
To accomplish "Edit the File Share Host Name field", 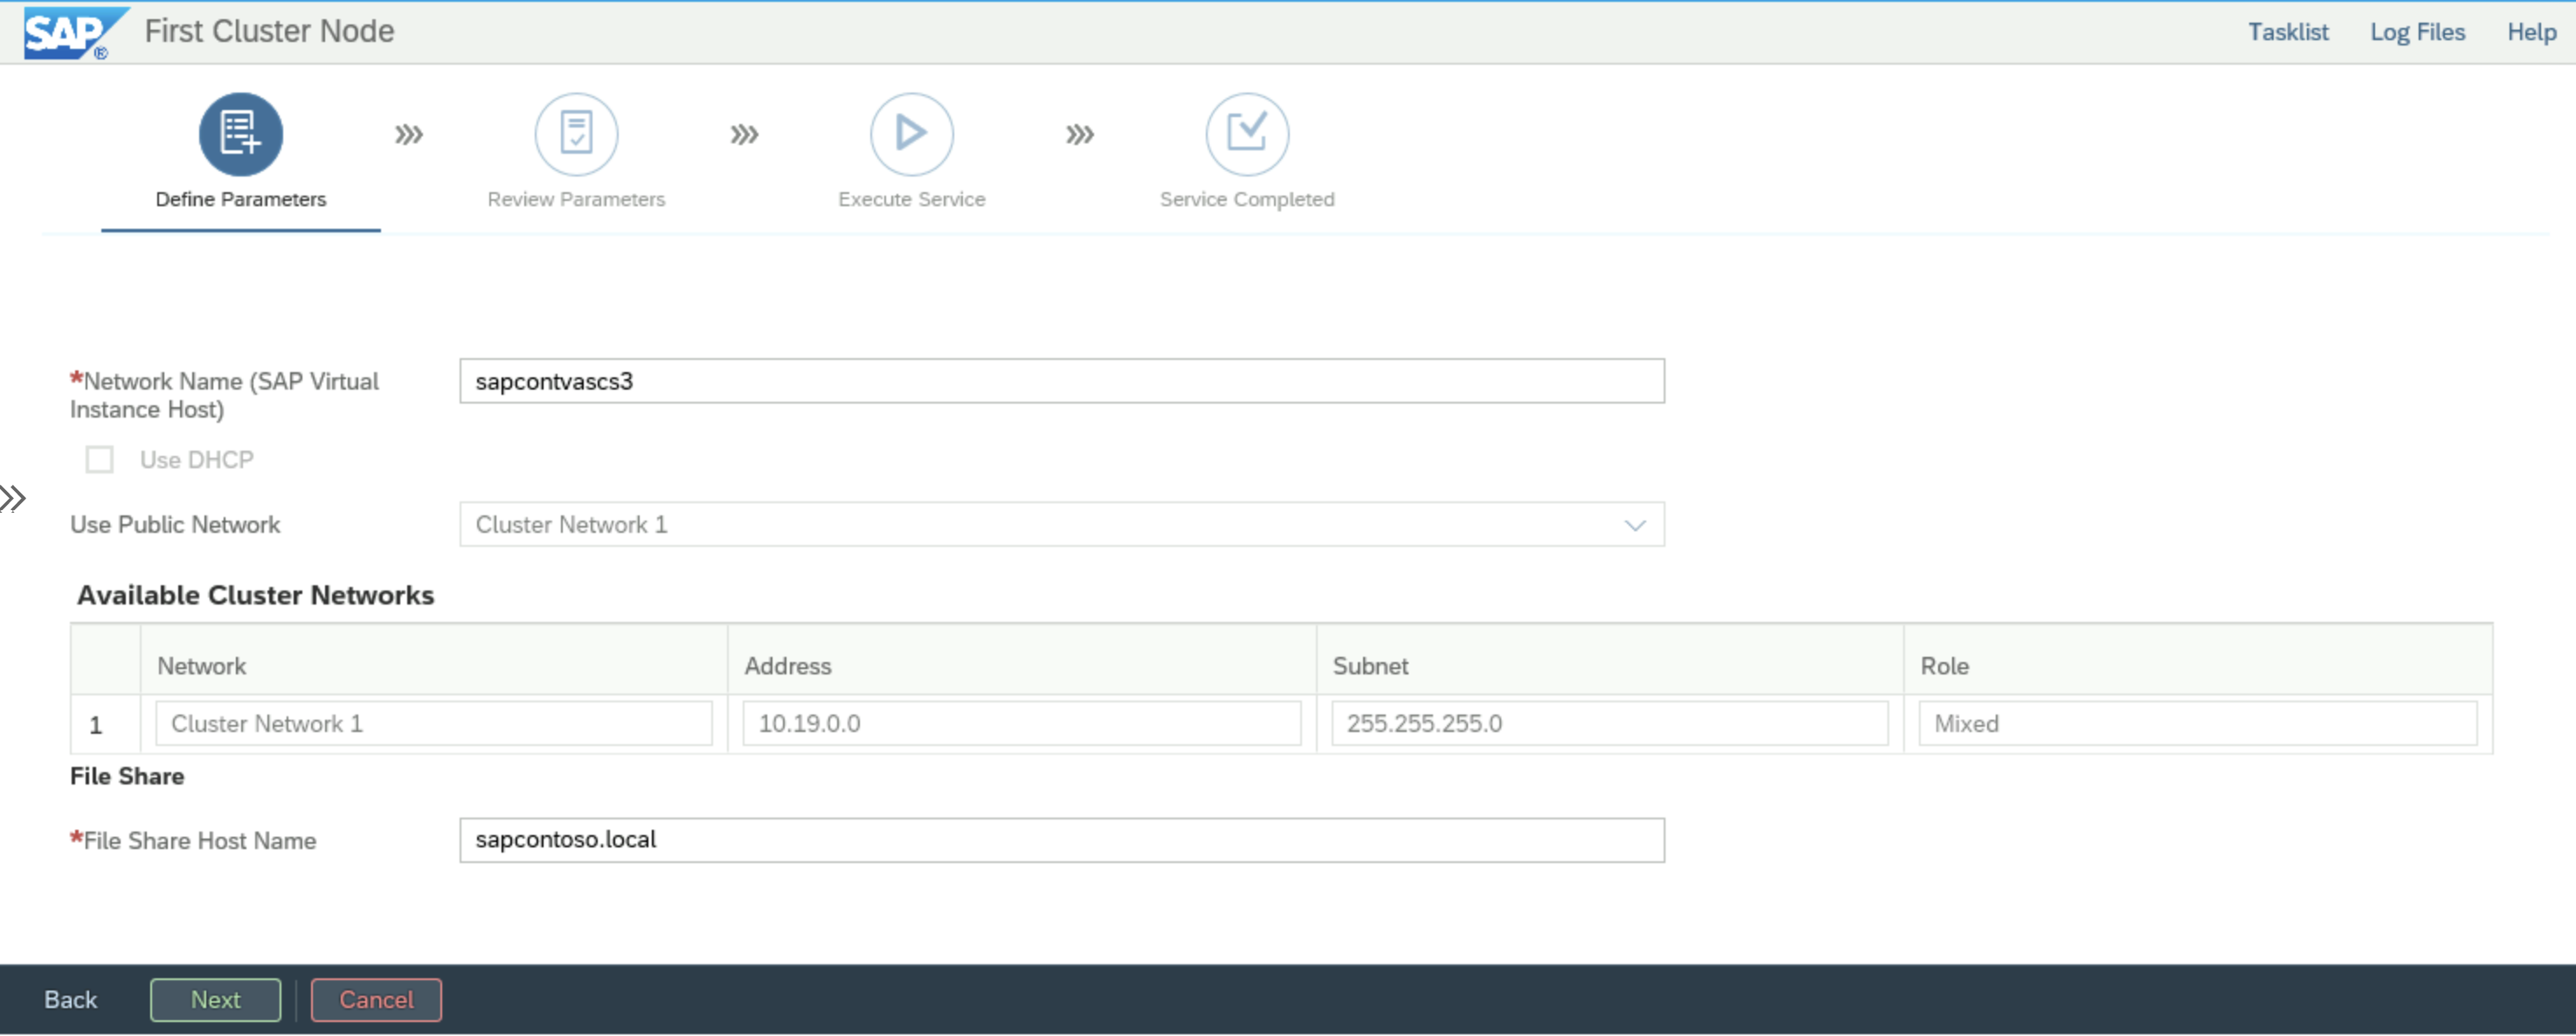I will coord(1058,839).
